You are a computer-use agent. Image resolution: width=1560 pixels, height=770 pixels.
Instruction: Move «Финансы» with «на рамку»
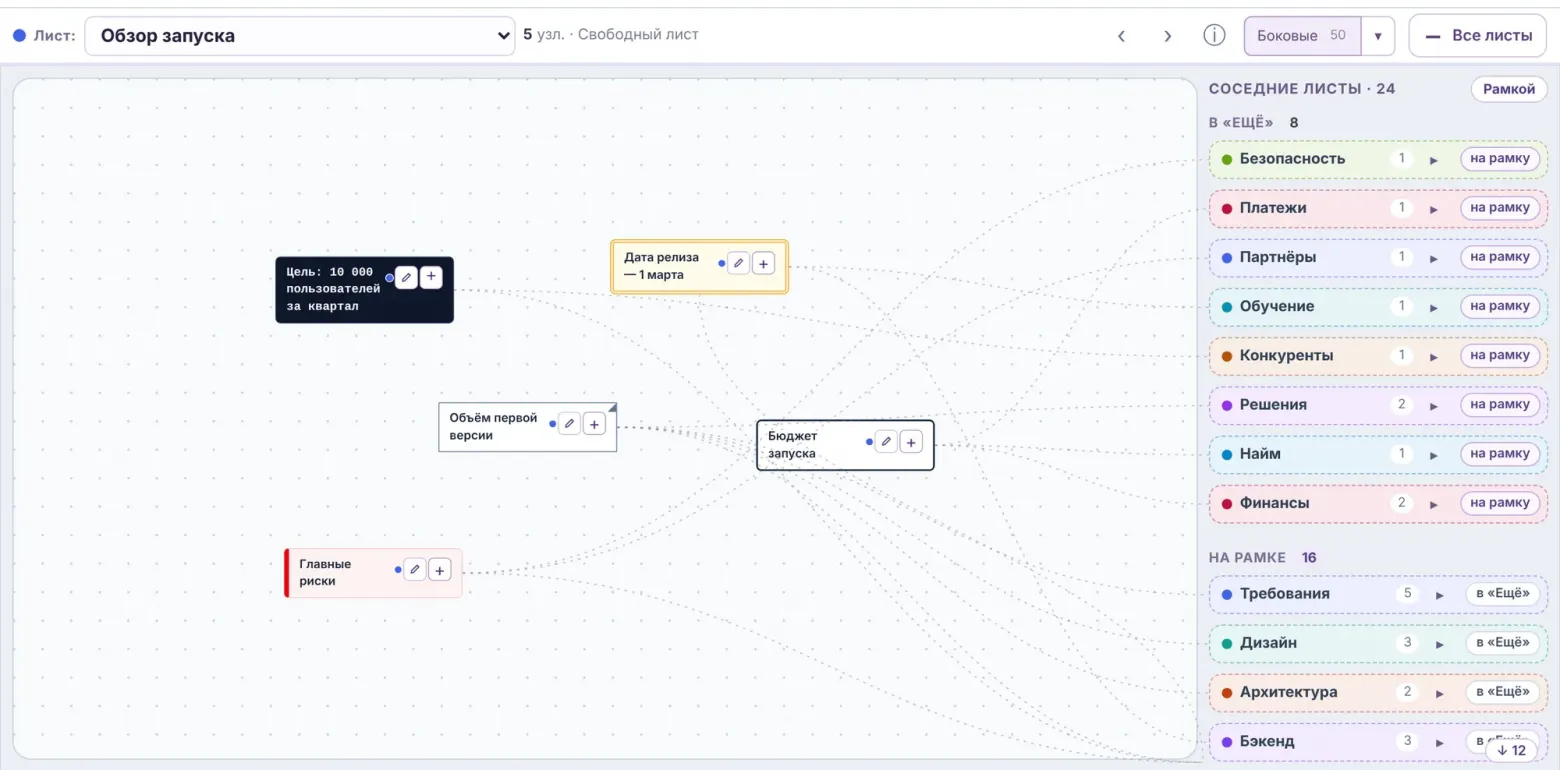pos(1500,503)
